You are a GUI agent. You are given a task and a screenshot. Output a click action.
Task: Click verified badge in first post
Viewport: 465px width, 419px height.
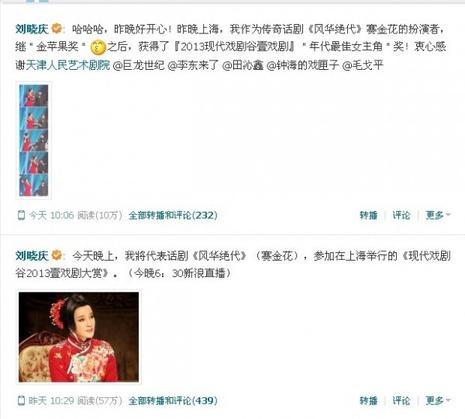tap(57, 29)
